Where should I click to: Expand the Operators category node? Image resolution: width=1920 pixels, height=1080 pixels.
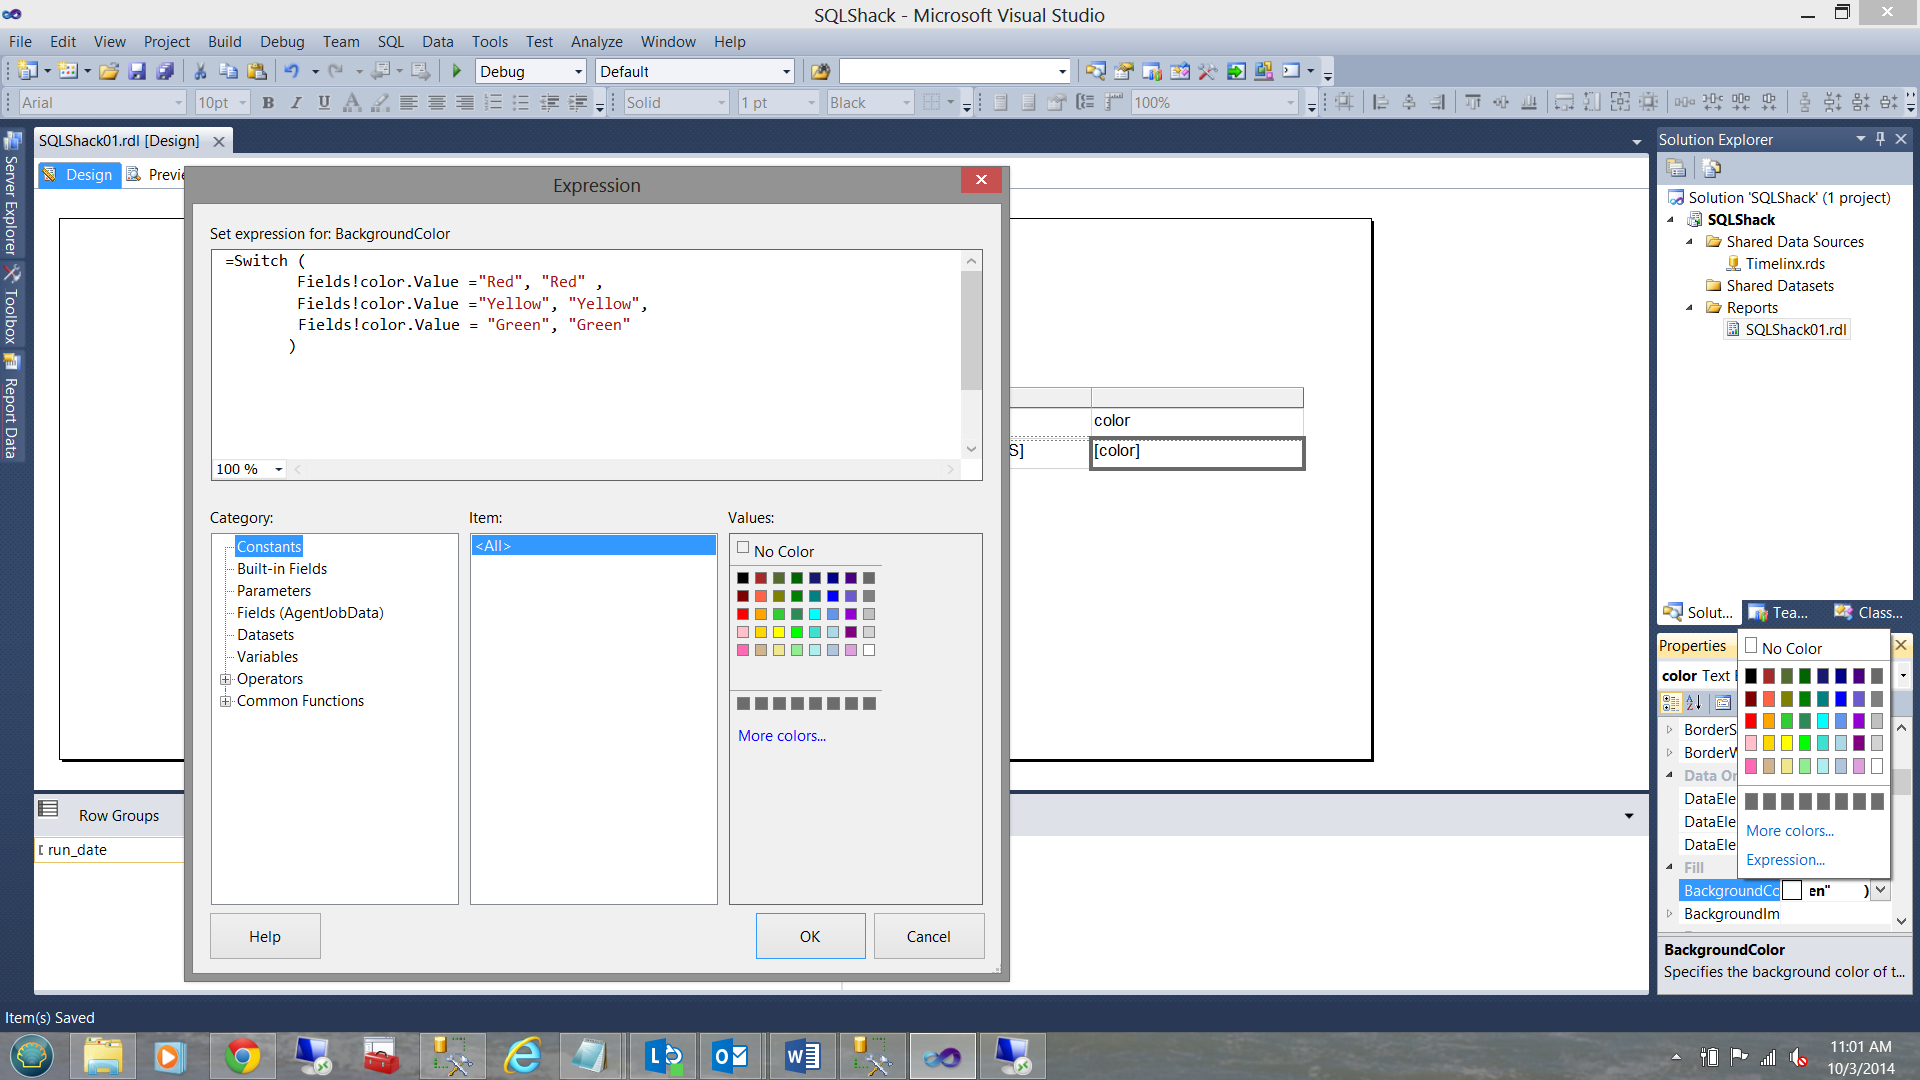pos(225,679)
